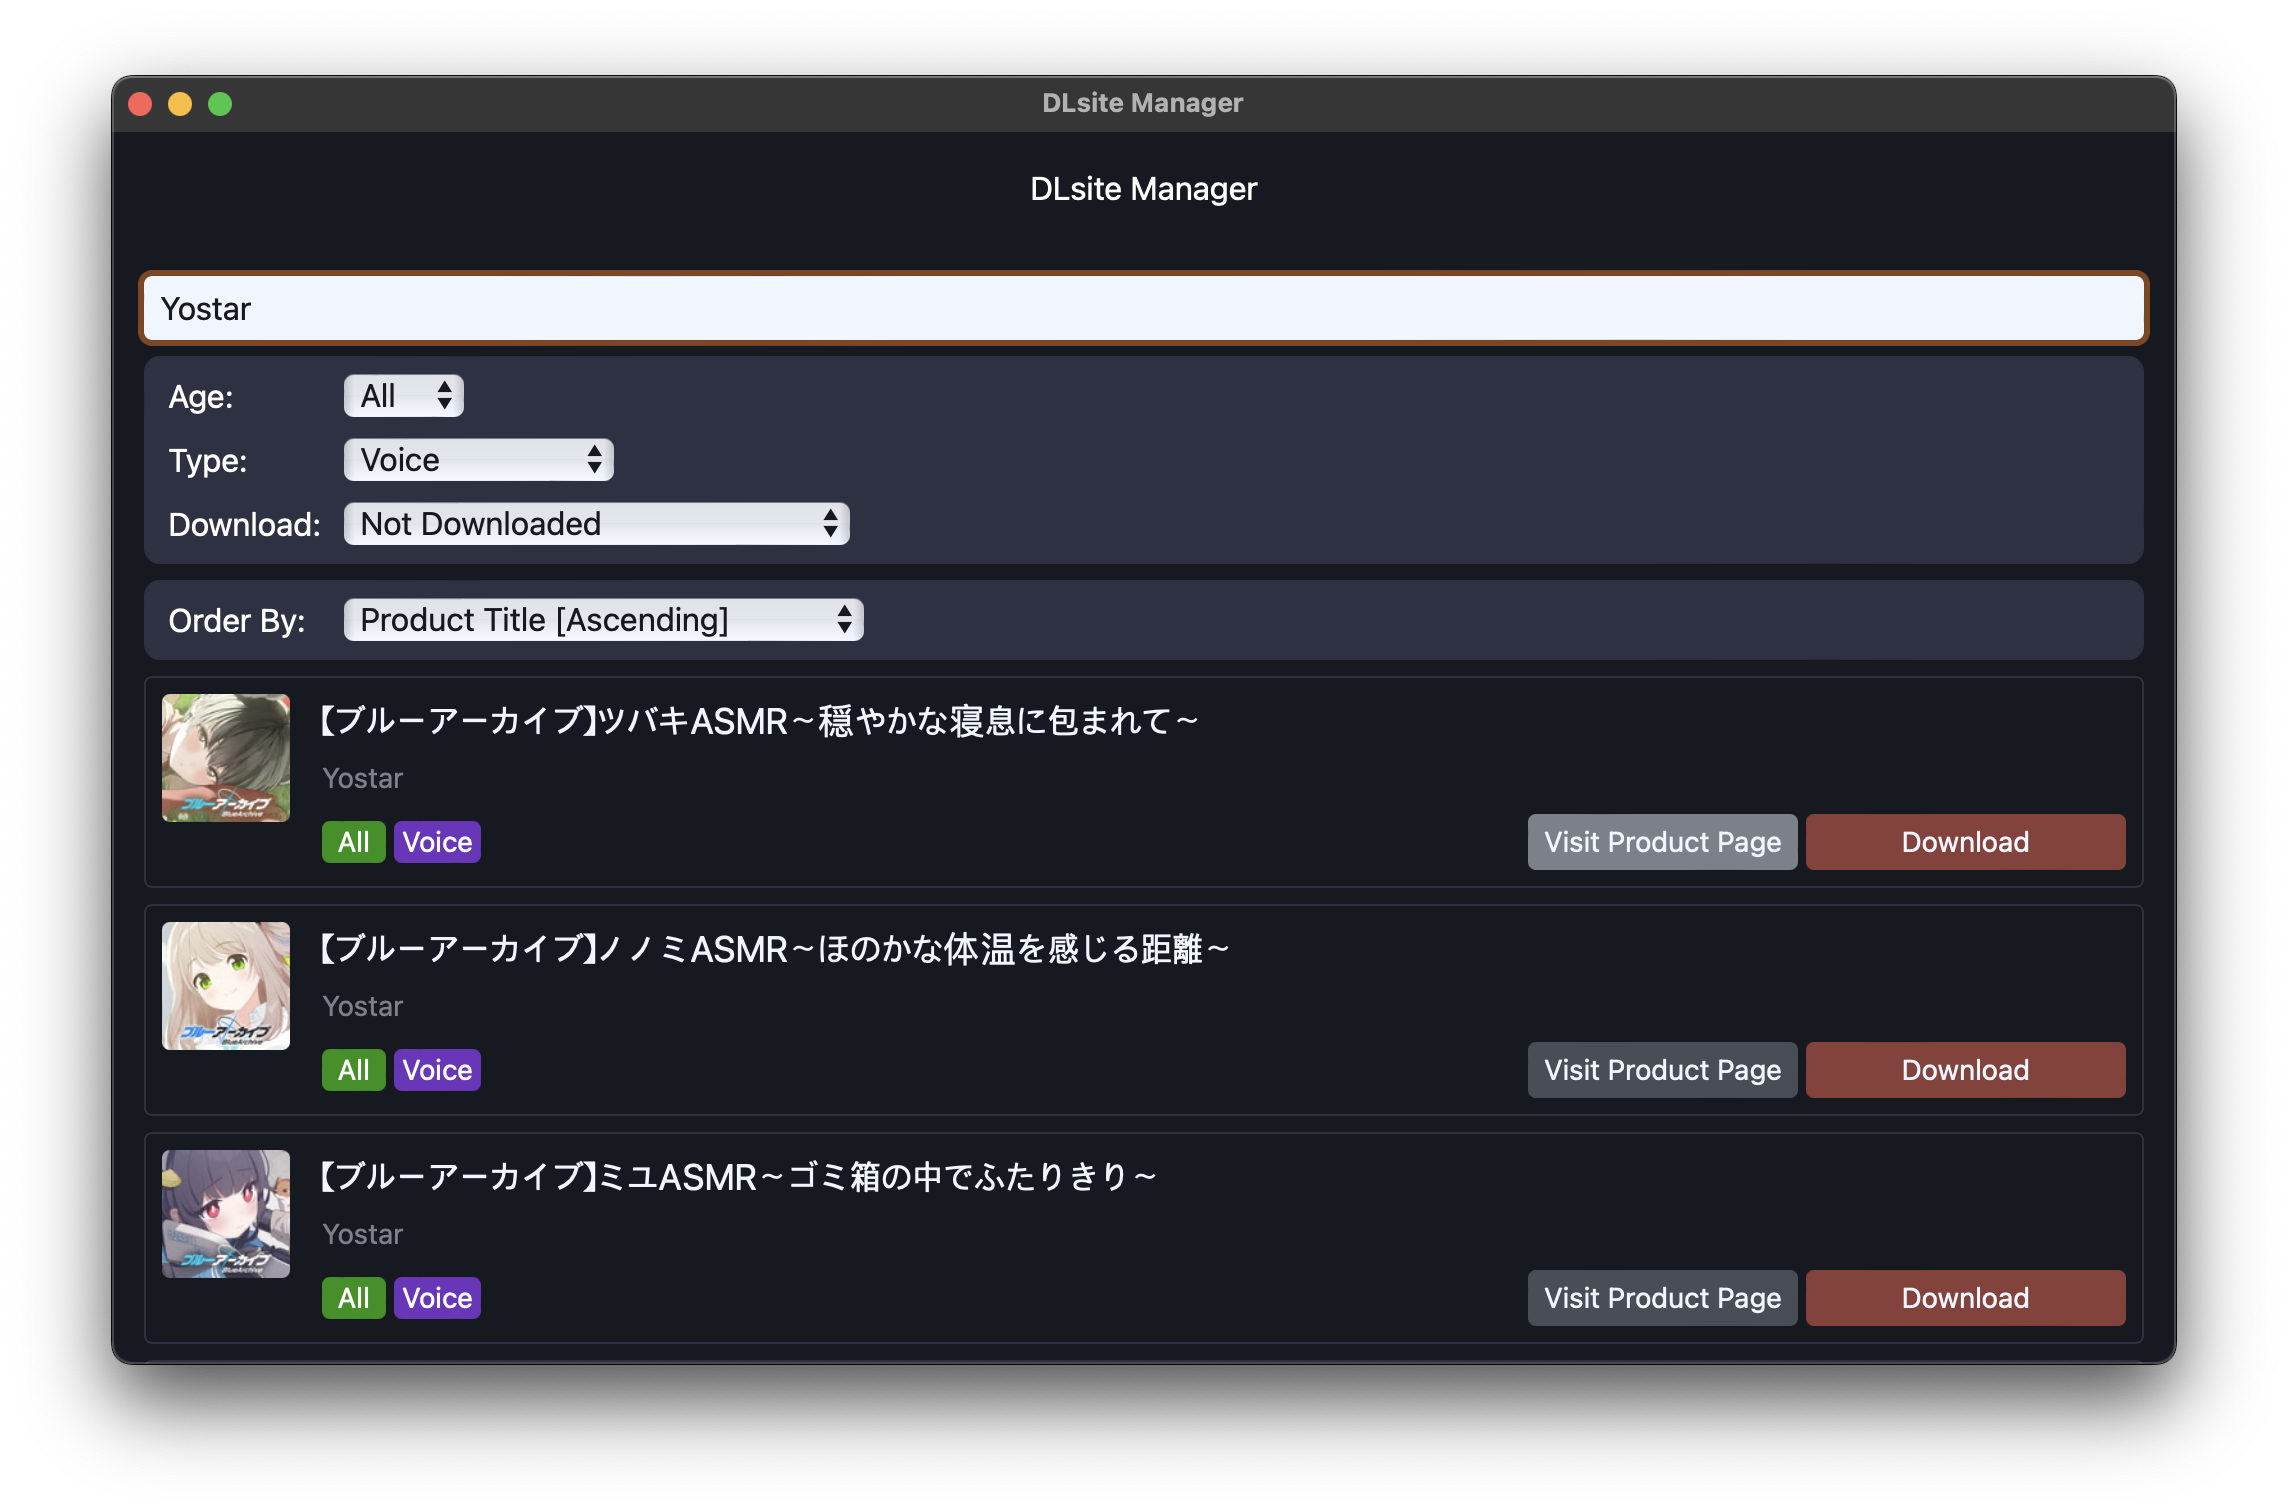
Task: Click the purple Voice tag on Miyu item
Action: click(437, 1298)
